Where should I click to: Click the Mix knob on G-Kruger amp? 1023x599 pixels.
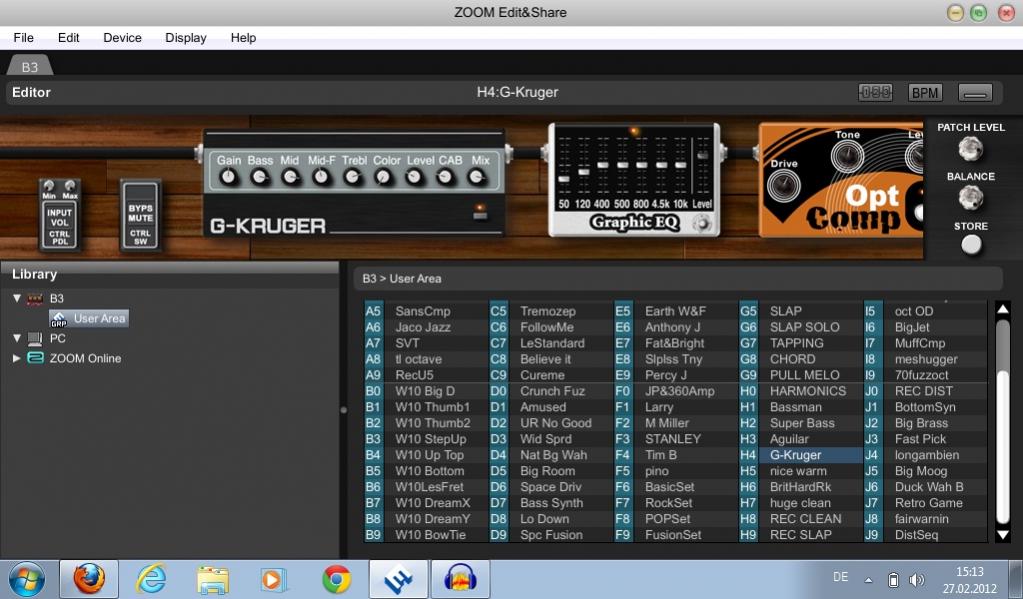(x=477, y=176)
